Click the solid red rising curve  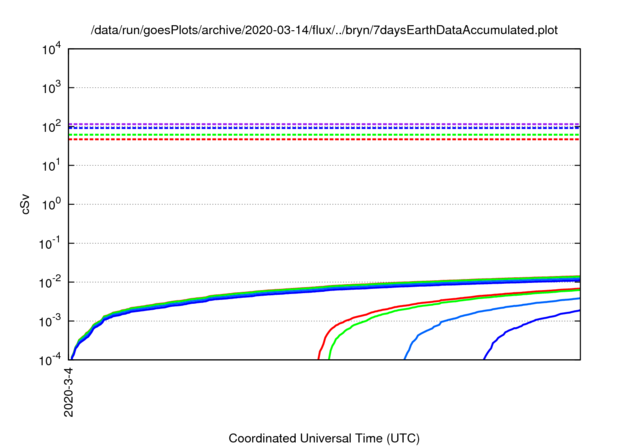click(400, 306)
